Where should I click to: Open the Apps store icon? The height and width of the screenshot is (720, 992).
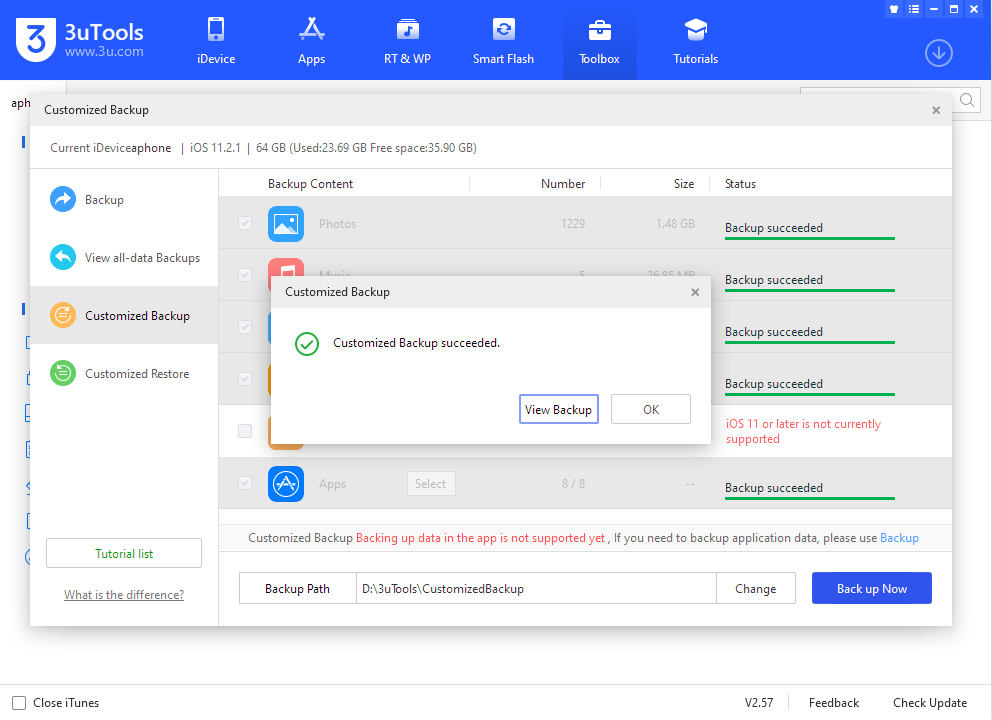(x=311, y=30)
